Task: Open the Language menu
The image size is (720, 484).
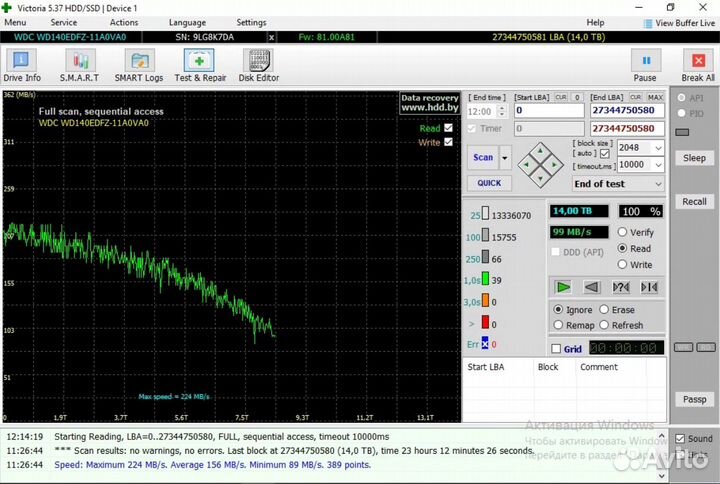Action: (x=187, y=22)
